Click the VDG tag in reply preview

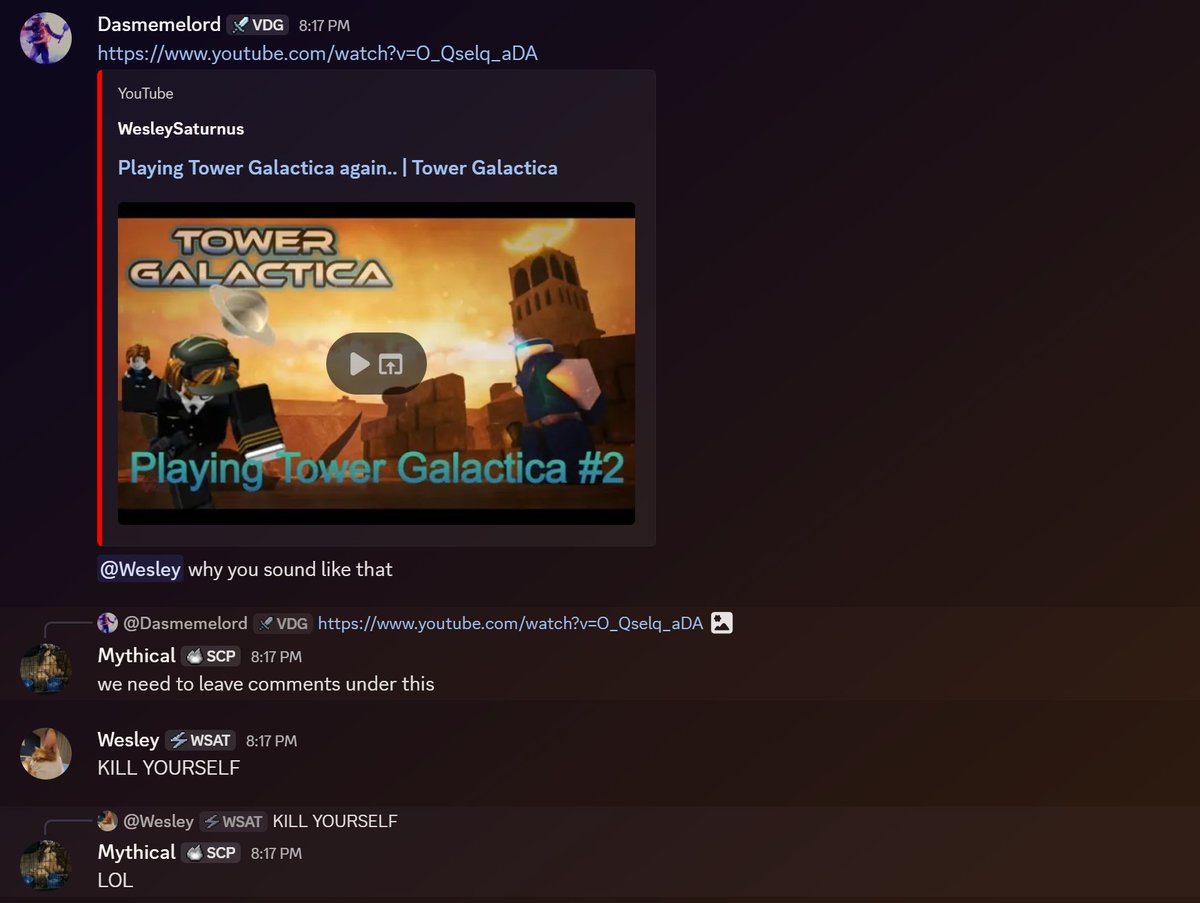(282, 623)
